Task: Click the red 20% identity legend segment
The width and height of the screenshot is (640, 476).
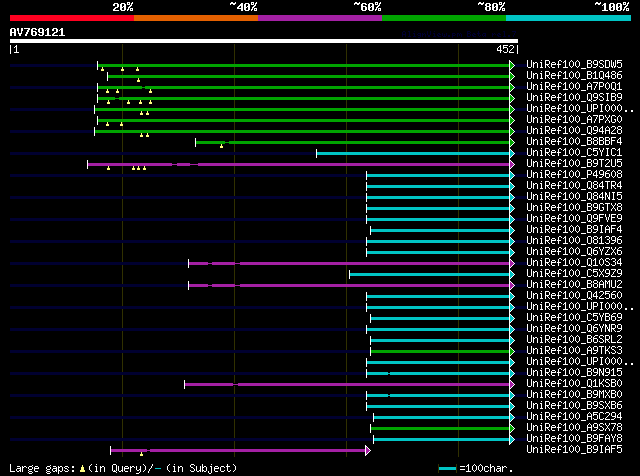Action: (71, 18)
